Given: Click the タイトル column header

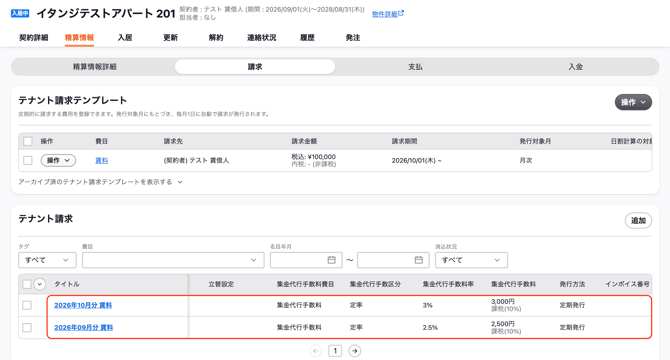Looking at the screenshot, I should [x=67, y=284].
